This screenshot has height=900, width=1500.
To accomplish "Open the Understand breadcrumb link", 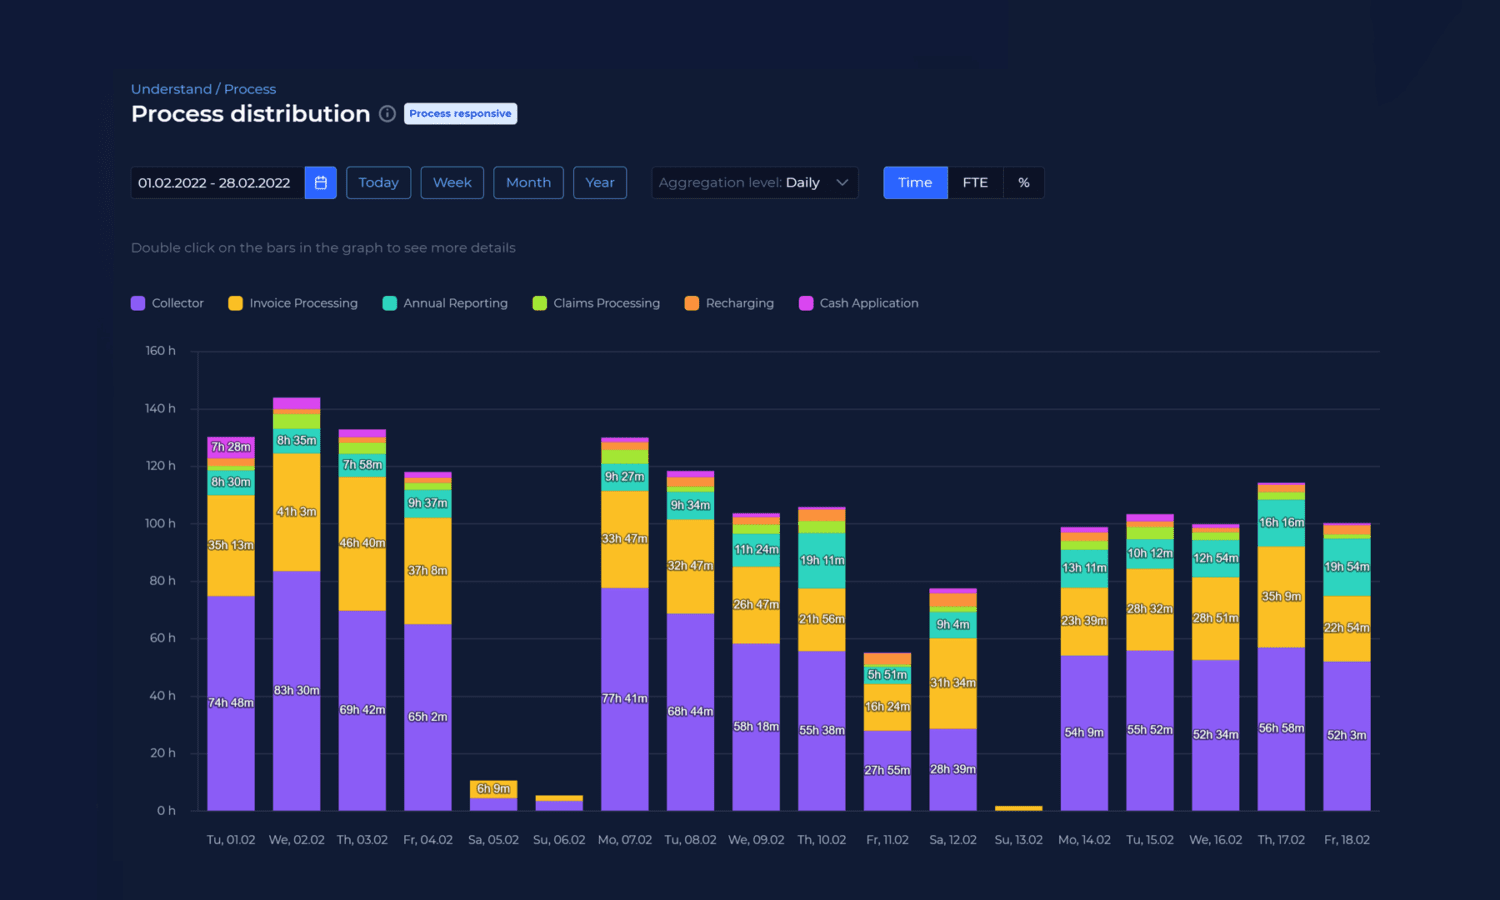I will (x=170, y=89).
